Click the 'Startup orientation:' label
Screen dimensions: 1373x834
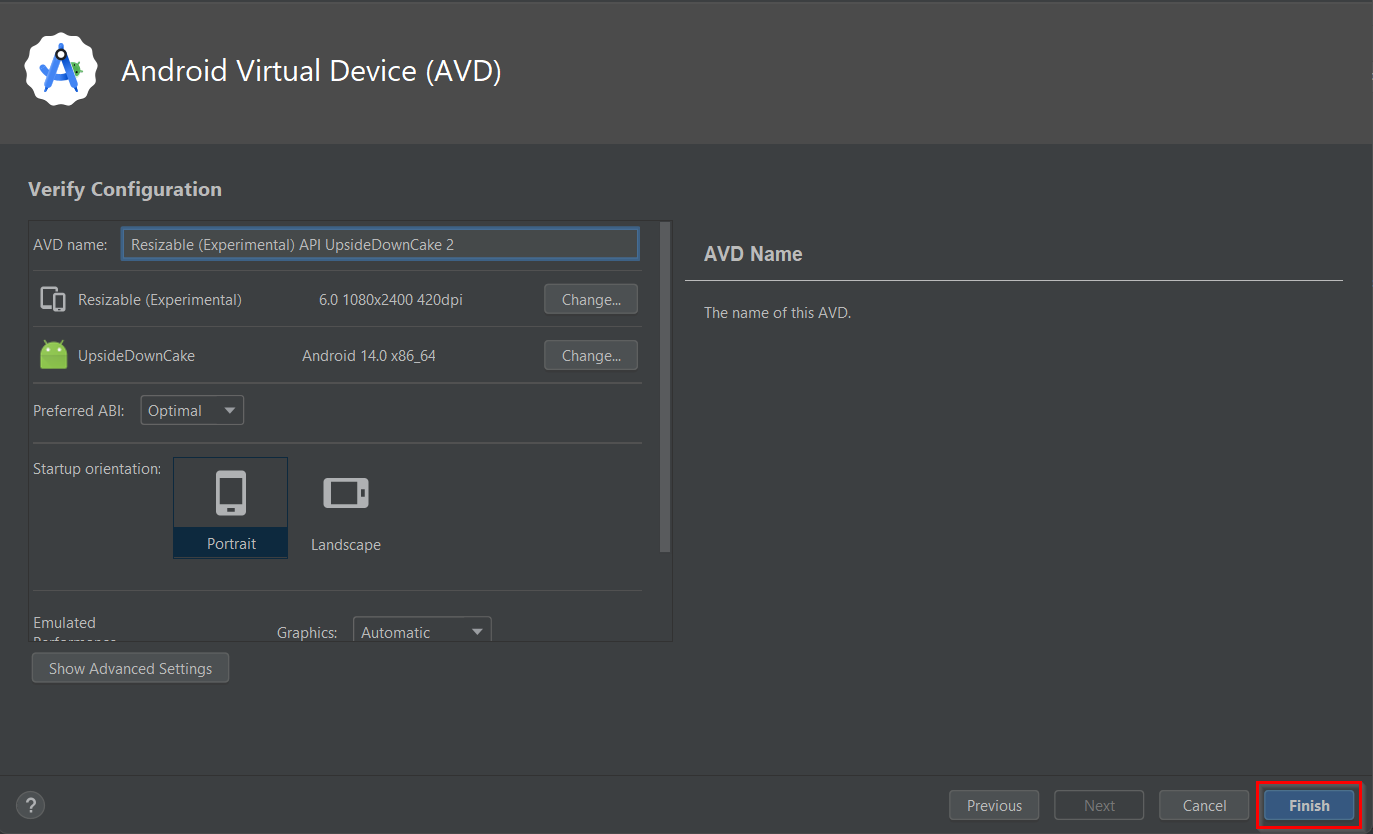click(97, 468)
